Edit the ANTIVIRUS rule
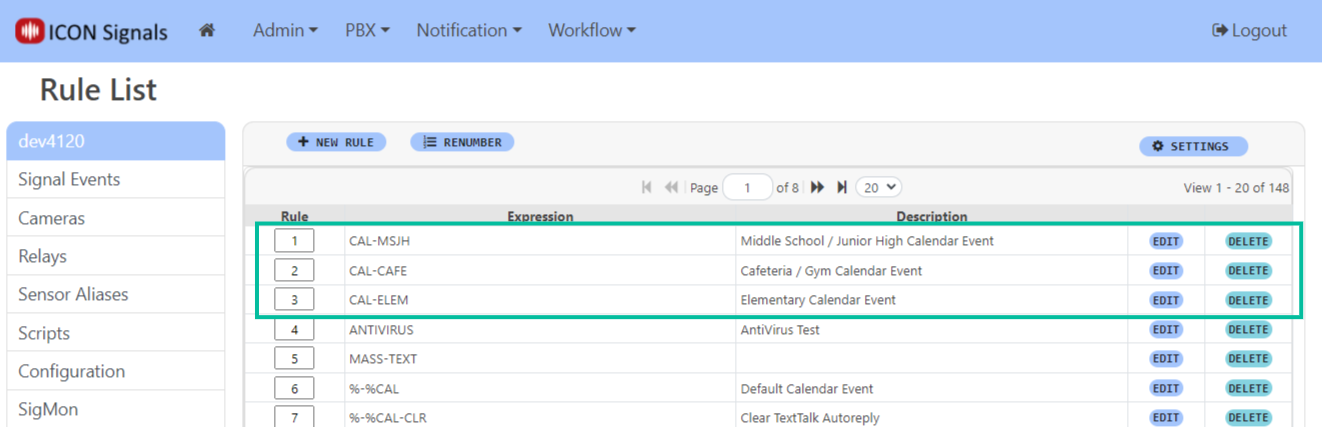The height and width of the screenshot is (427, 1322). (x=1166, y=329)
